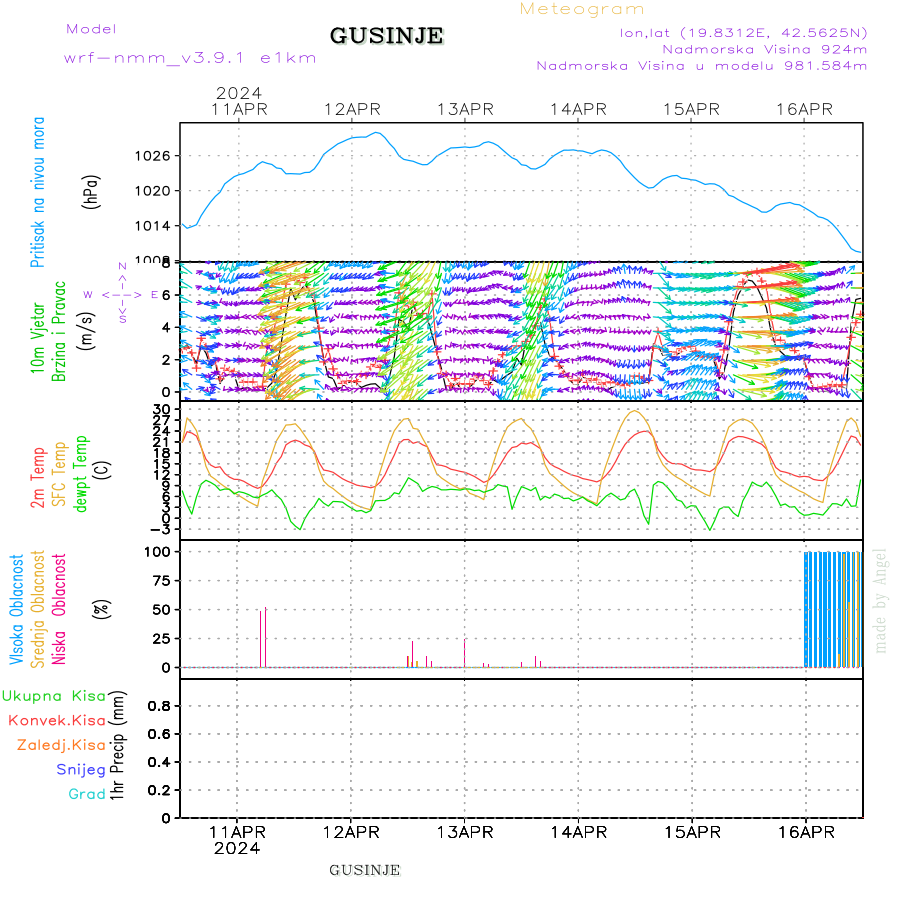This screenshot has width=900, height=900.
Task: Click the 'Srednja Oblacnost' orange legend label
Action: click(x=37, y=610)
